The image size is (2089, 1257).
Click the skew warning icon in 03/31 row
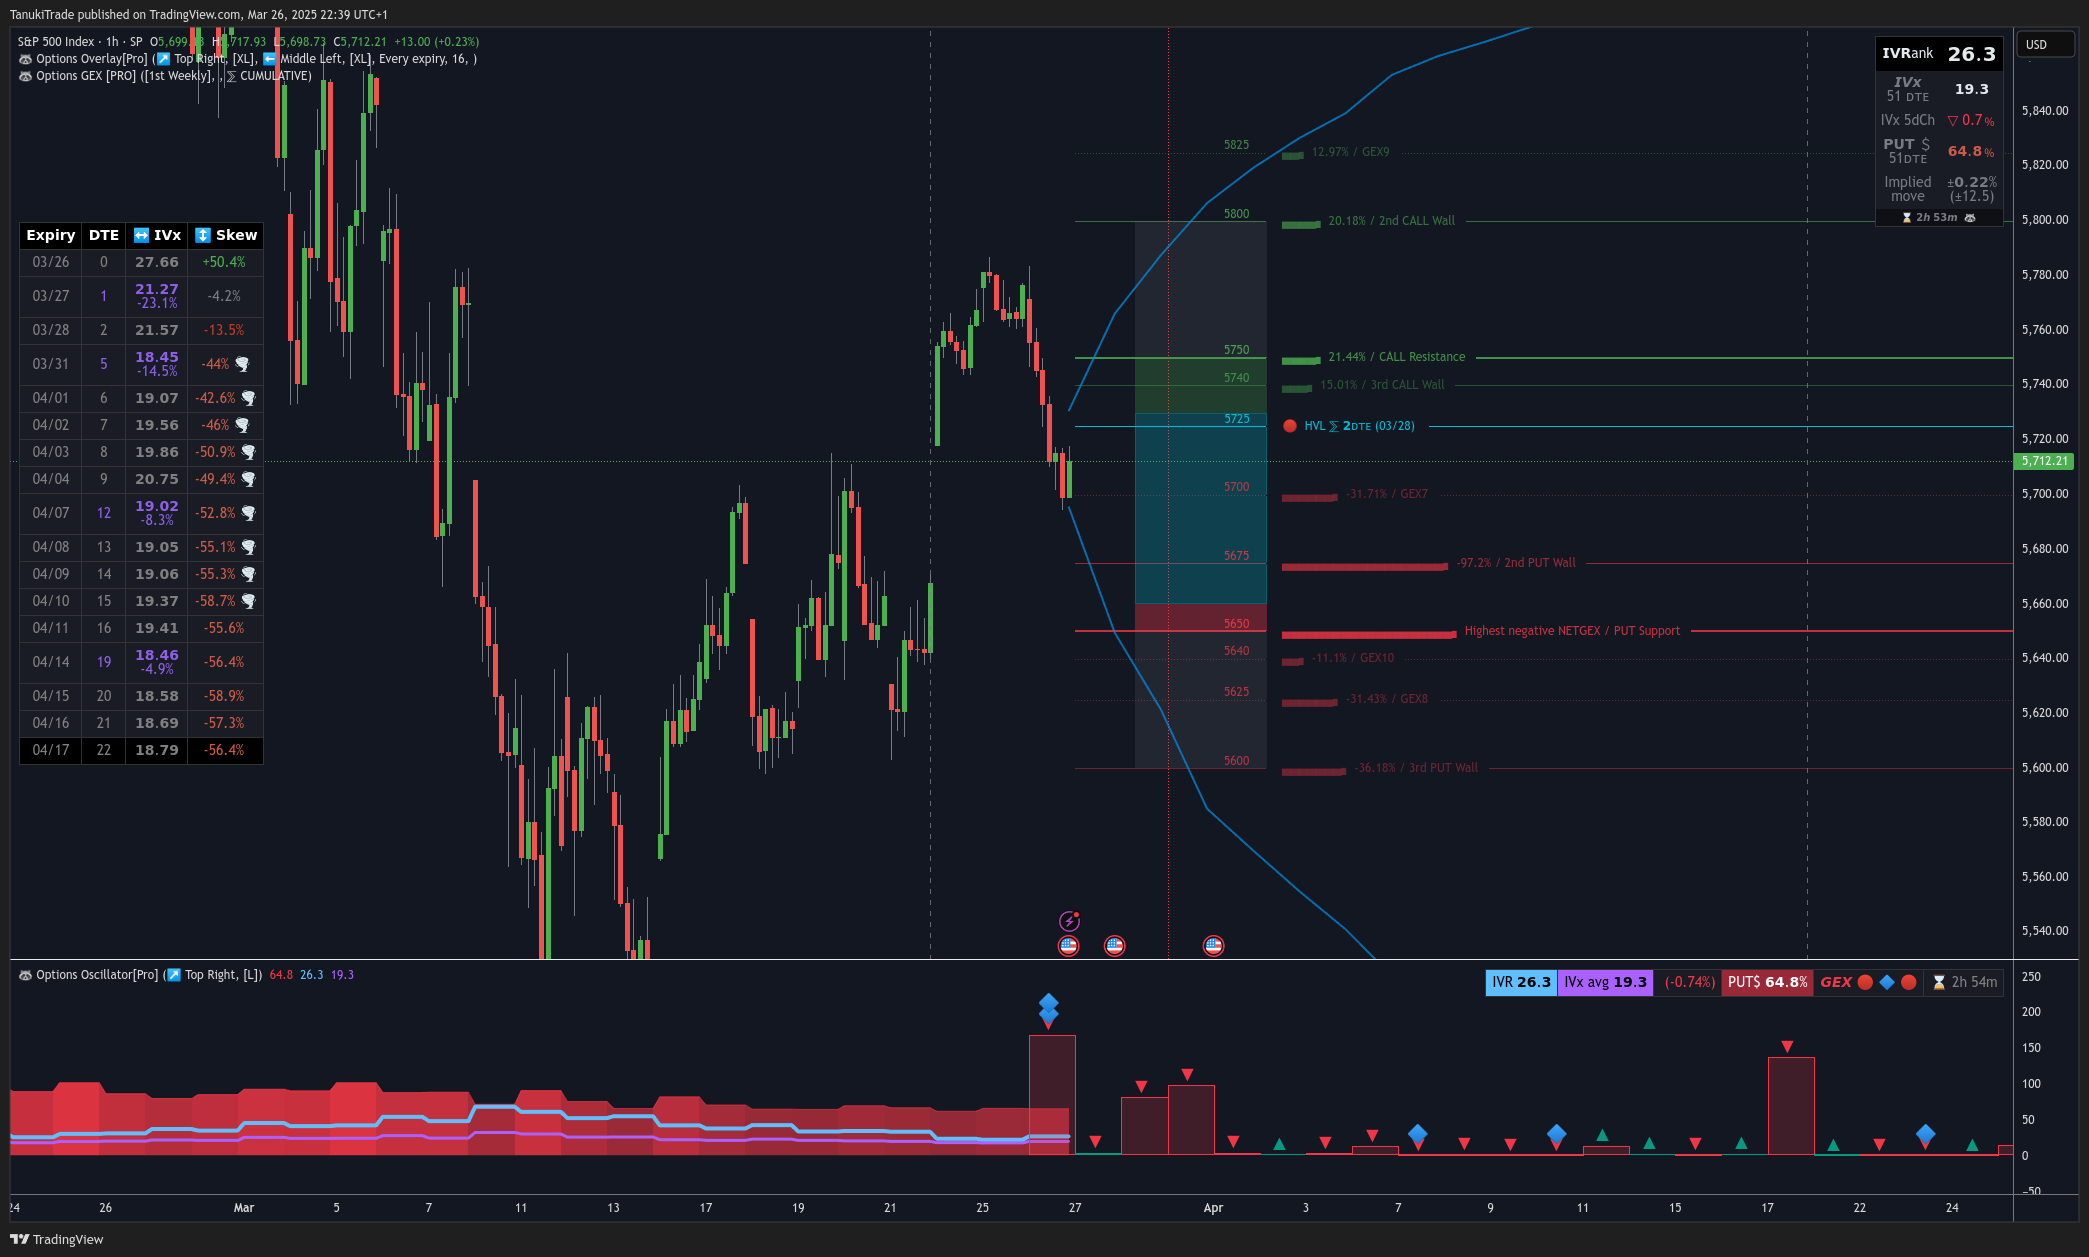pos(242,364)
